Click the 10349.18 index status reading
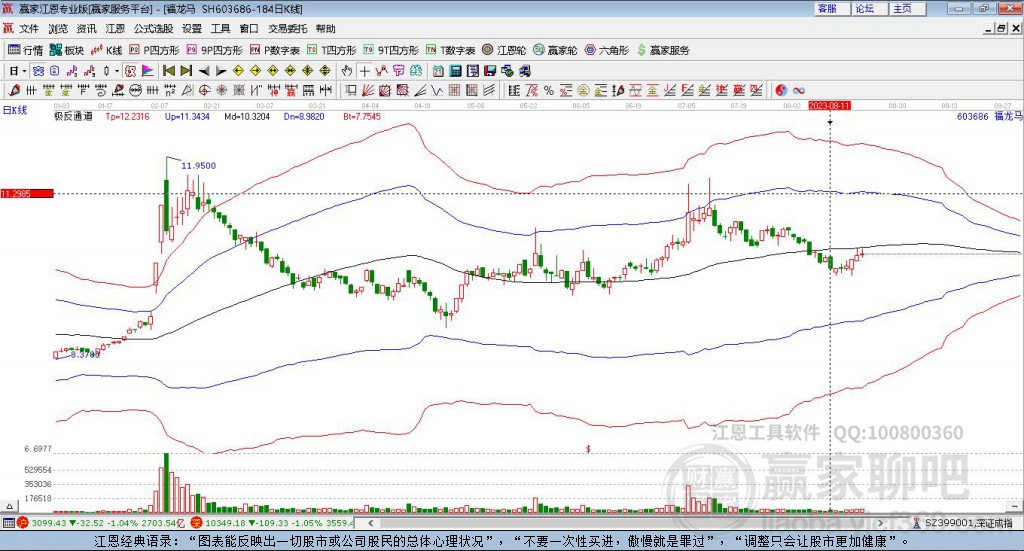The image size is (1024, 551). tap(223, 523)
